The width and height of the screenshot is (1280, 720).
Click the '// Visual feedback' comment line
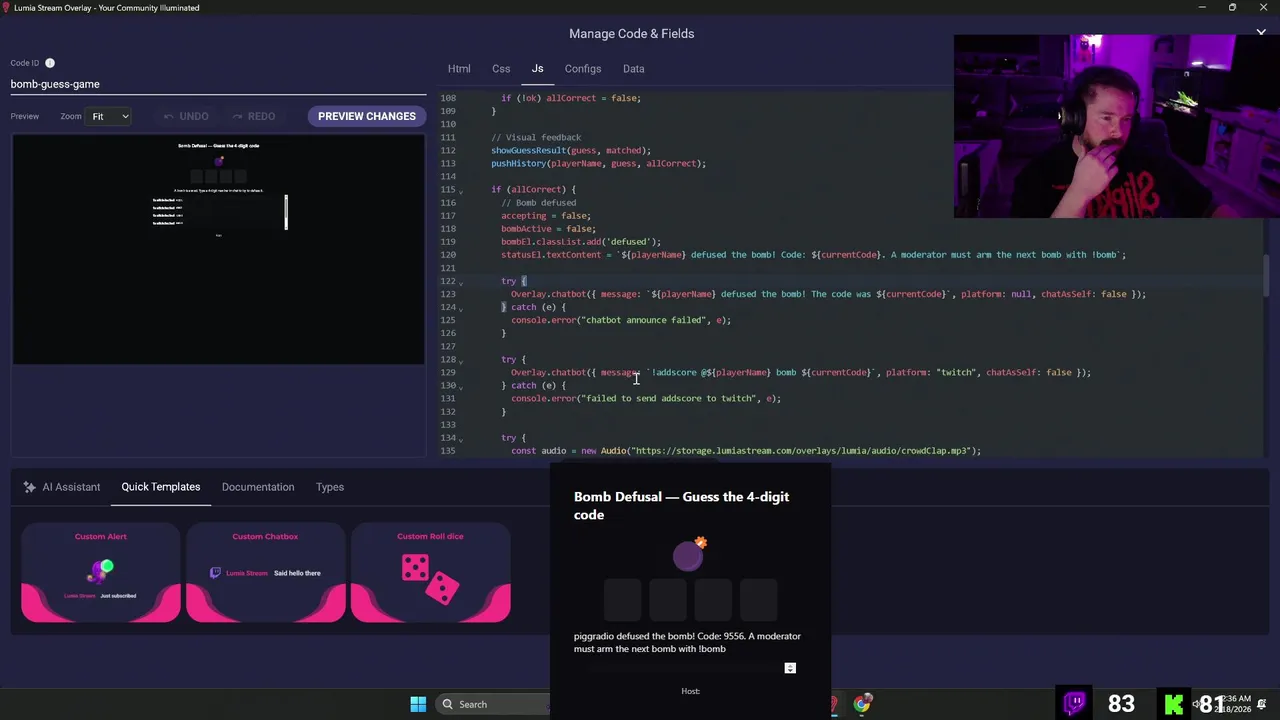(536, 138)
